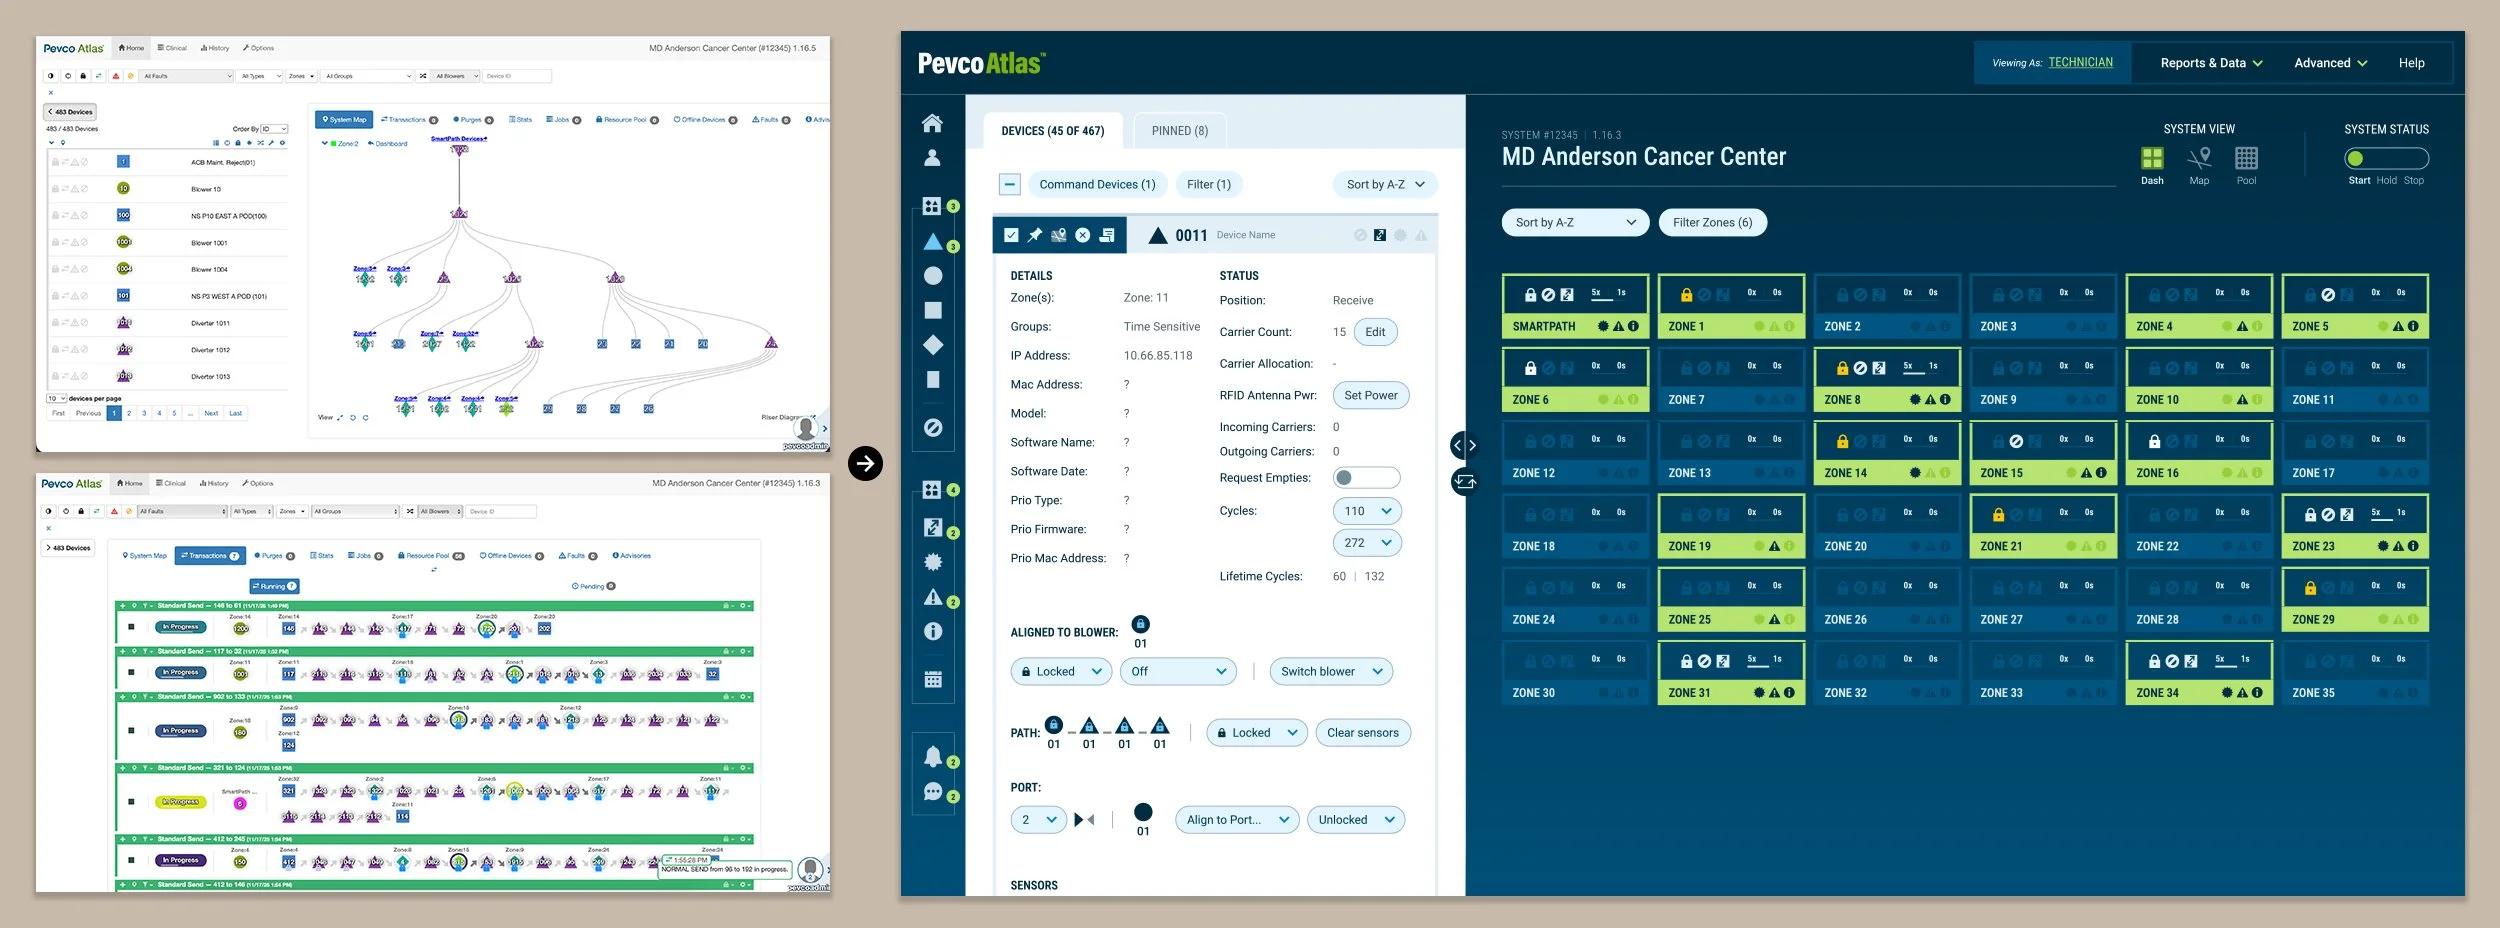Open the Cycles value dropdown showing 110
Screen dimensions: 2500x928
pyautogui.click(x=1366, y=510)
